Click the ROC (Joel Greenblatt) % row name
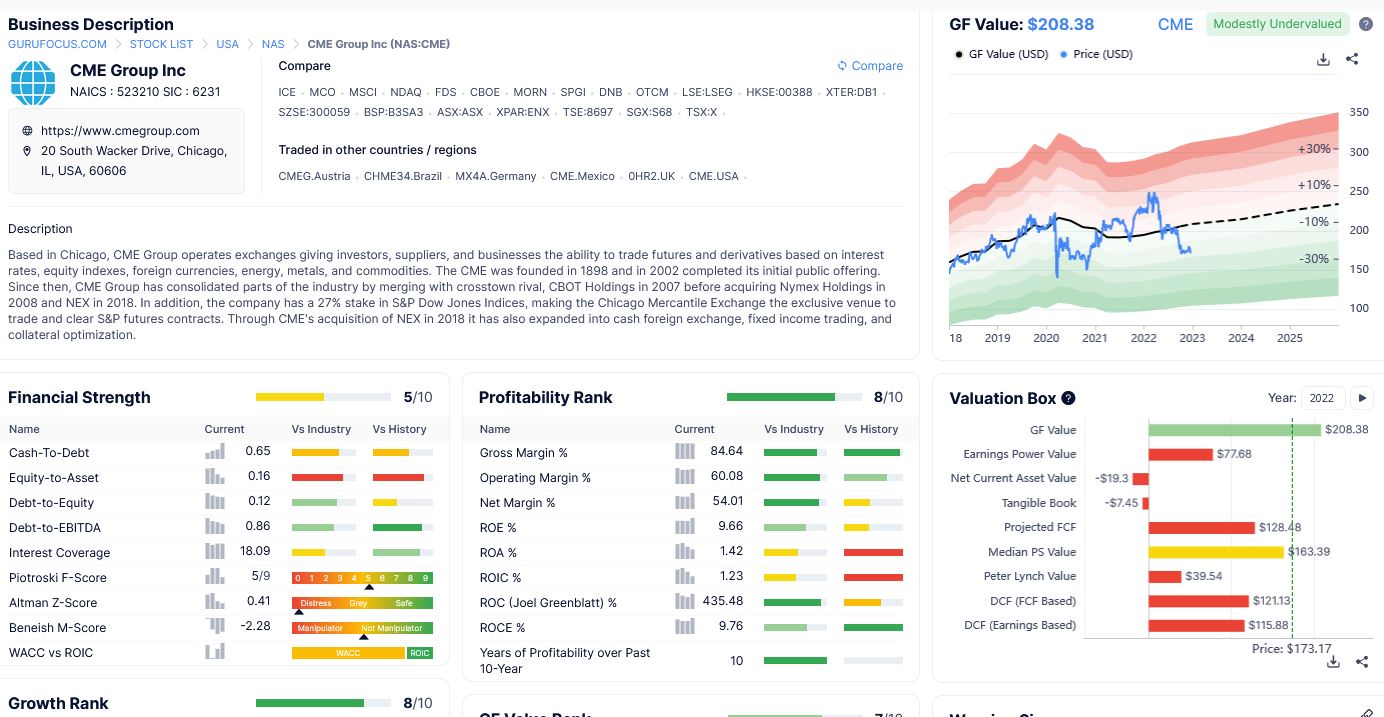1384x717 pixels. point(548,602)
